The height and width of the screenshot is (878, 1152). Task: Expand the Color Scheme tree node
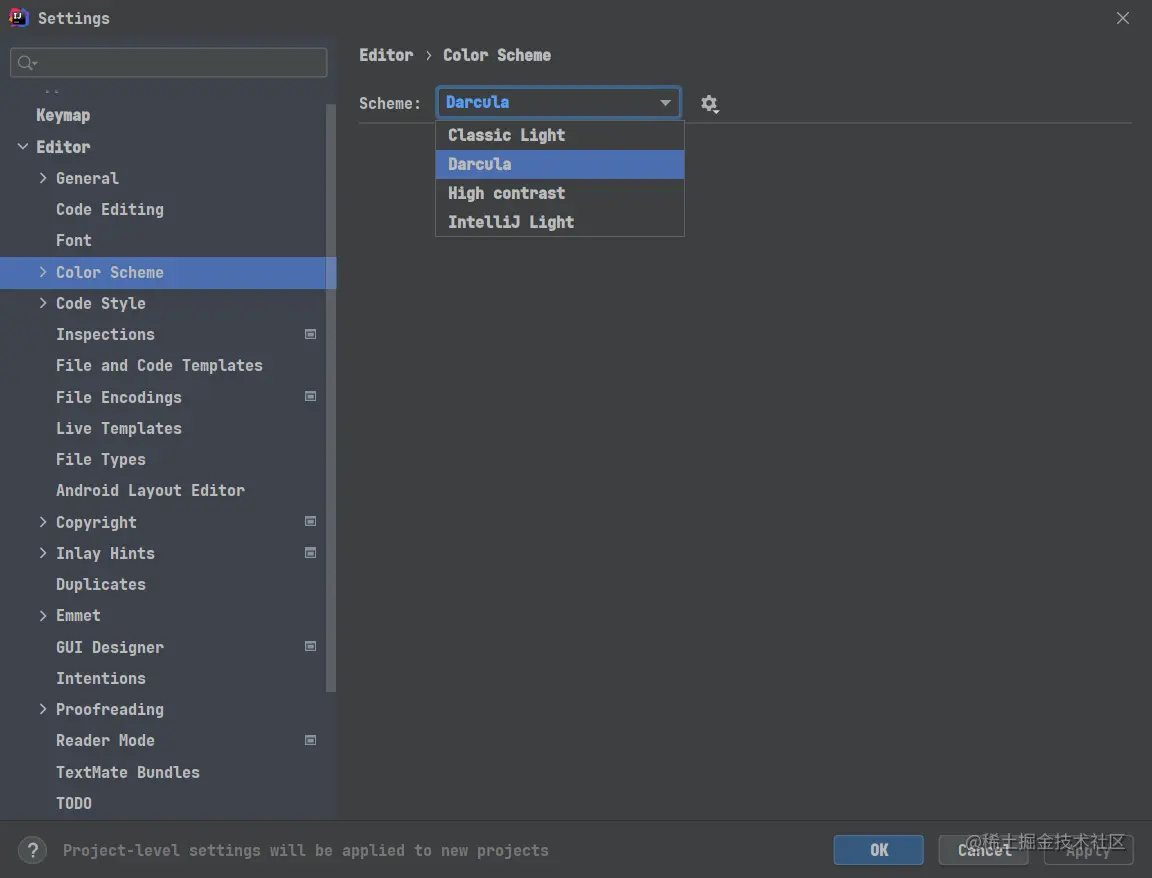click(43, 272)
